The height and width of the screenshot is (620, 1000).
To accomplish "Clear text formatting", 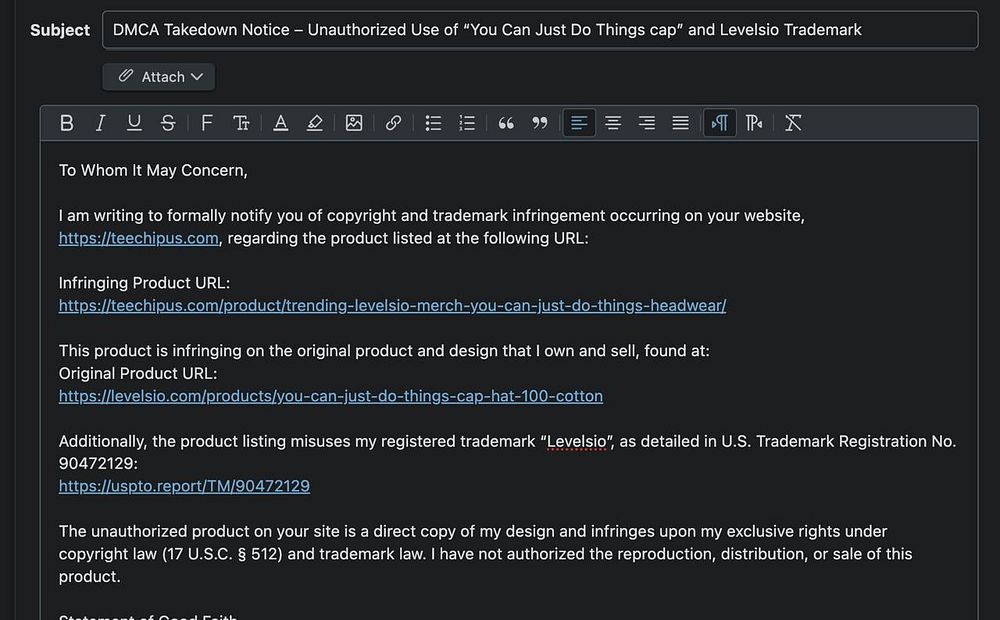I will [793, 123].
